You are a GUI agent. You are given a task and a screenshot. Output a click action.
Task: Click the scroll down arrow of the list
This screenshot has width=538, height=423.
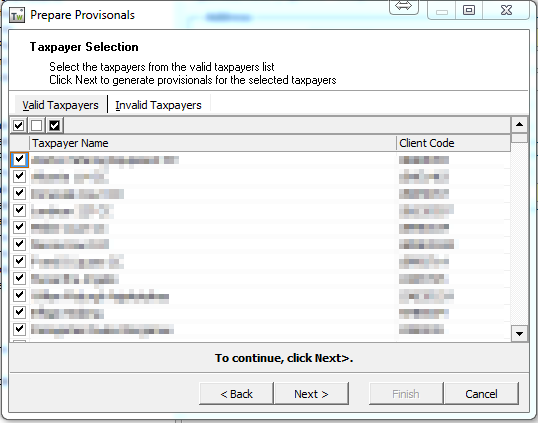(519, 333)
